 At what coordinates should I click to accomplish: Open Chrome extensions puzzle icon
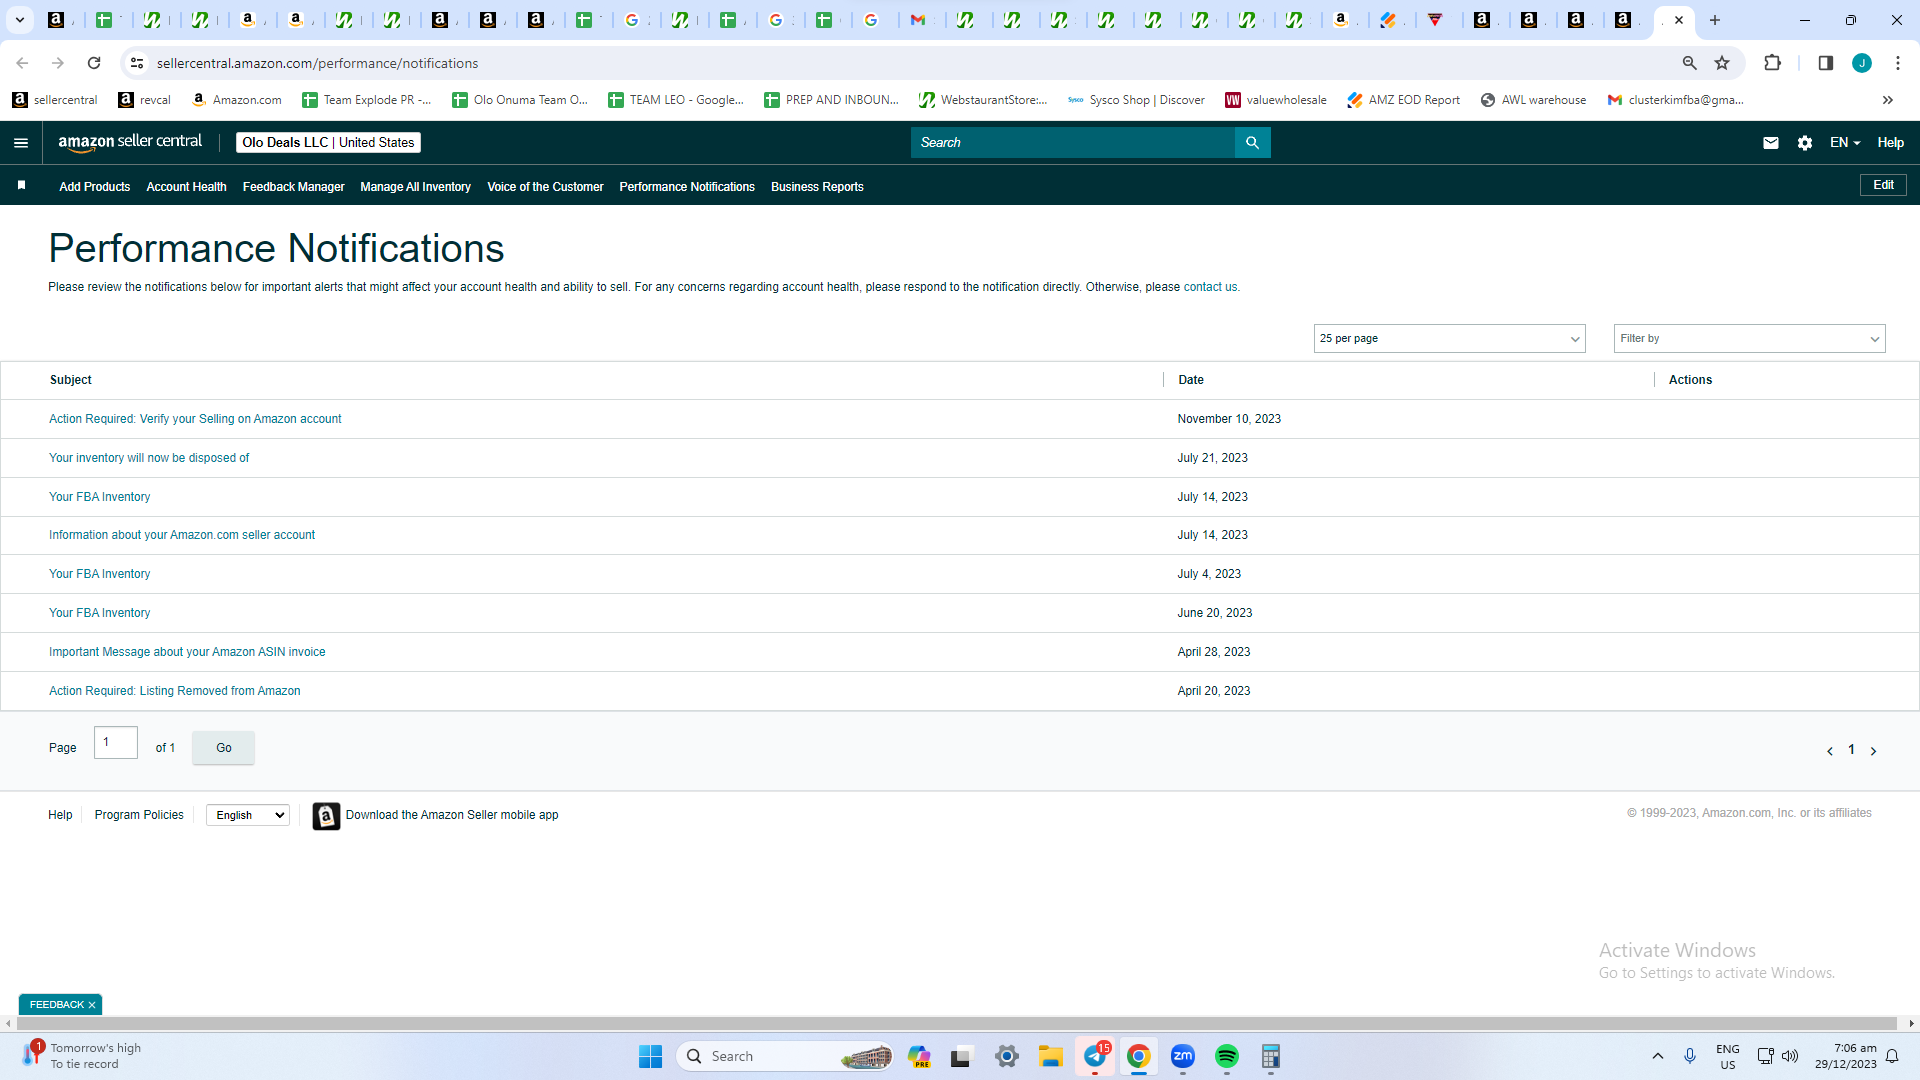[1772, 63]
